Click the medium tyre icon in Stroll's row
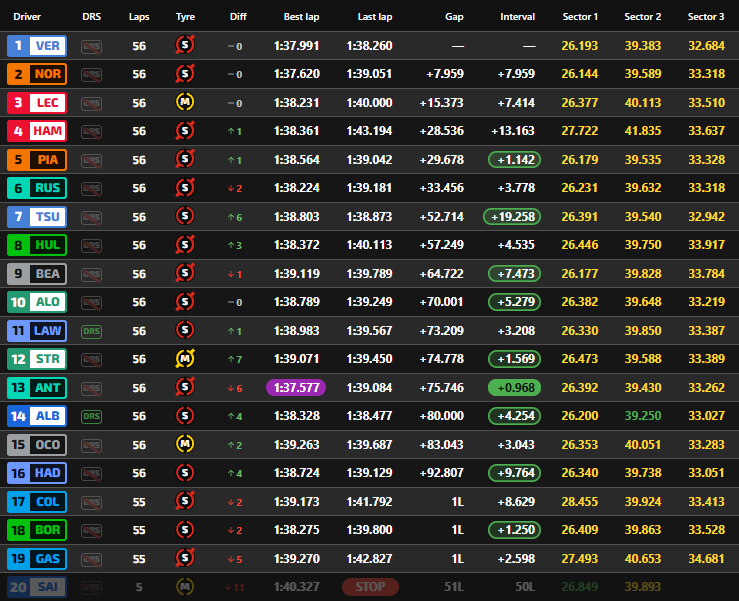This screenshot has height=601, width=739. (x=185, y=359)
